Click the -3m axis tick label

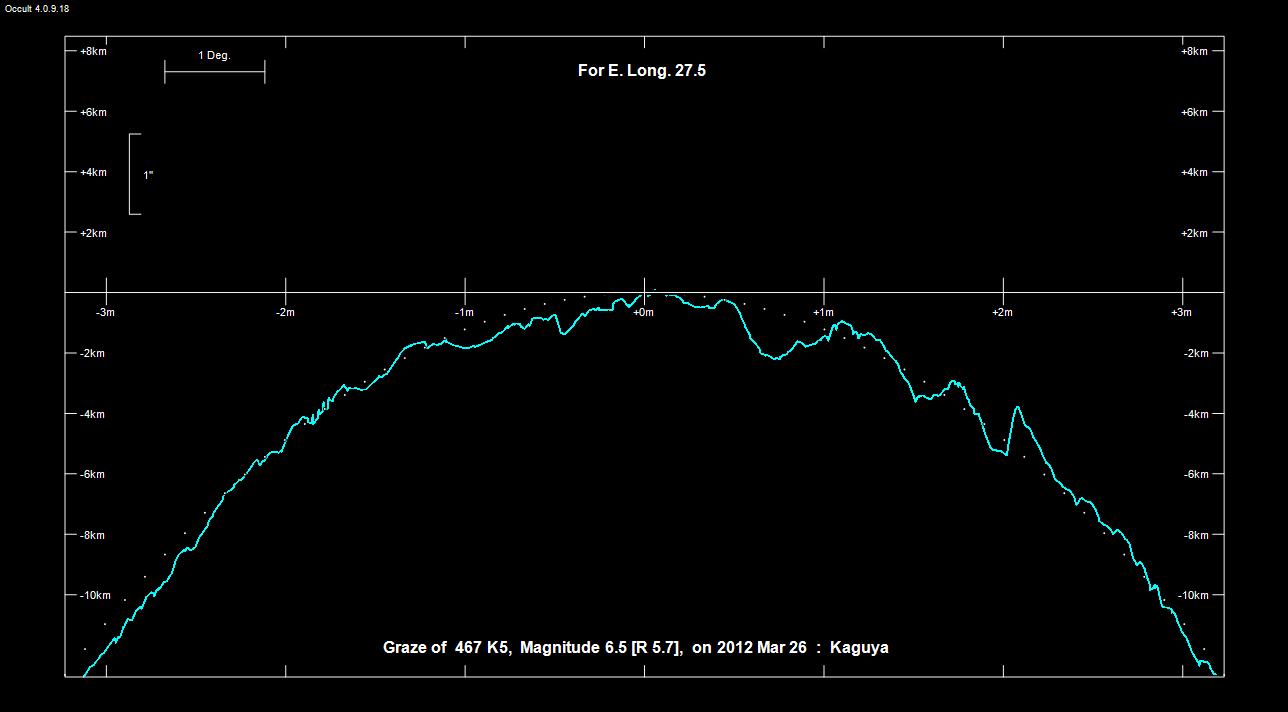[105, 312]
